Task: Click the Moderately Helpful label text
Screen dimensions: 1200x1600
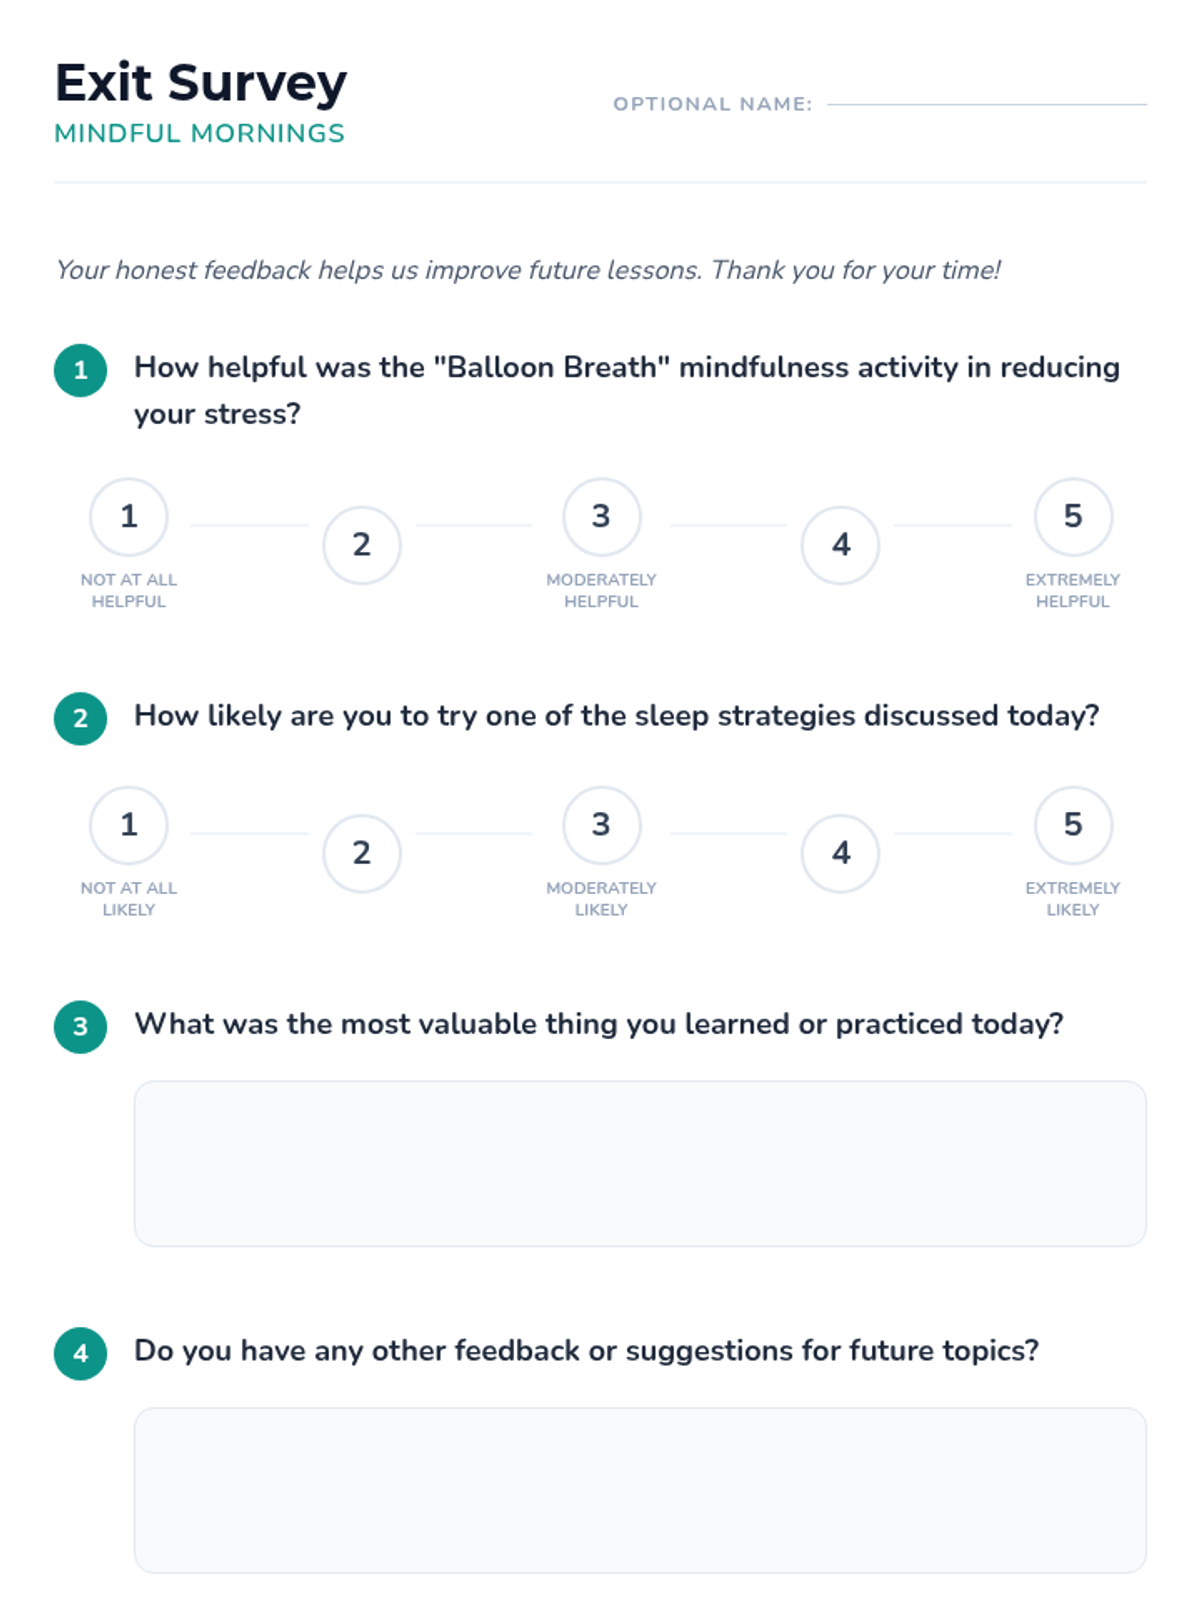Action: click(x=601, y=590)
